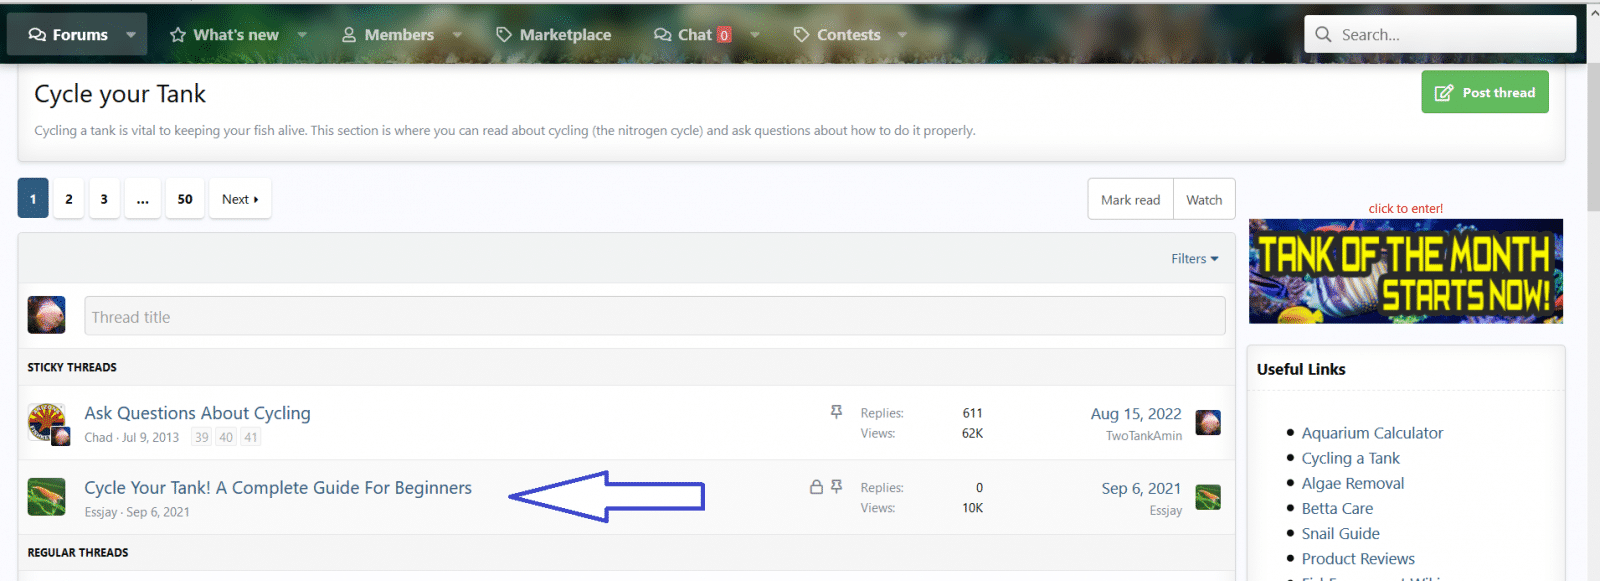Click the pin icon on Ask Questions thread
Image resolution: width=1600 pixels, height=581 pixels.
(x=836, y=412)
